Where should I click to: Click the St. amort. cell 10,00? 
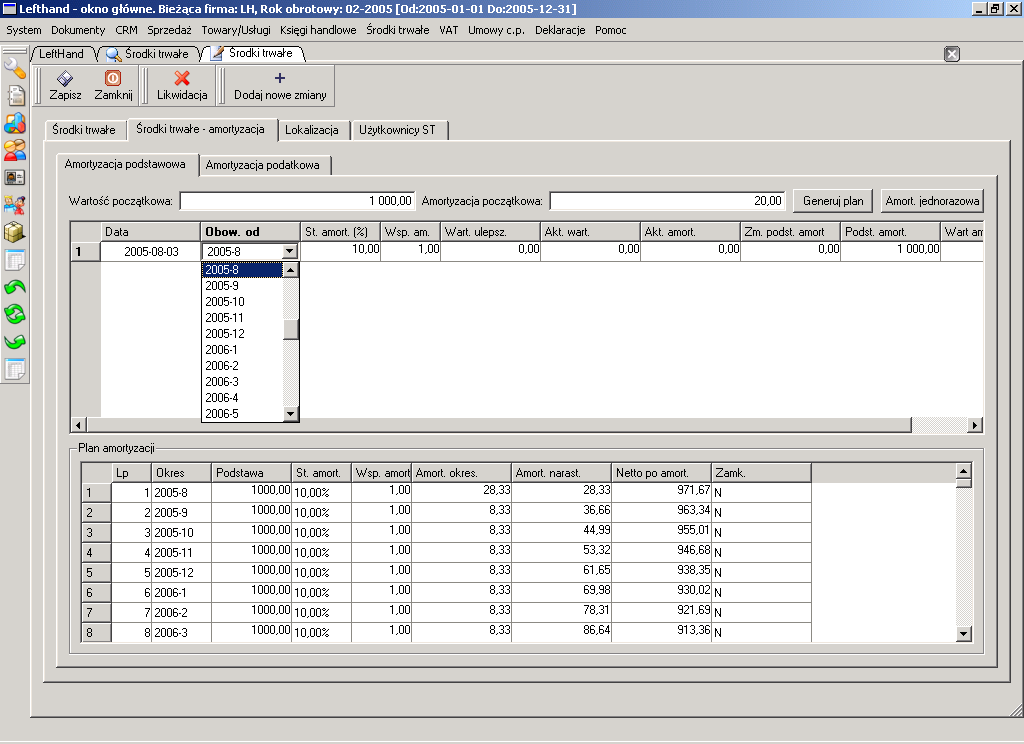click(340, 249)
